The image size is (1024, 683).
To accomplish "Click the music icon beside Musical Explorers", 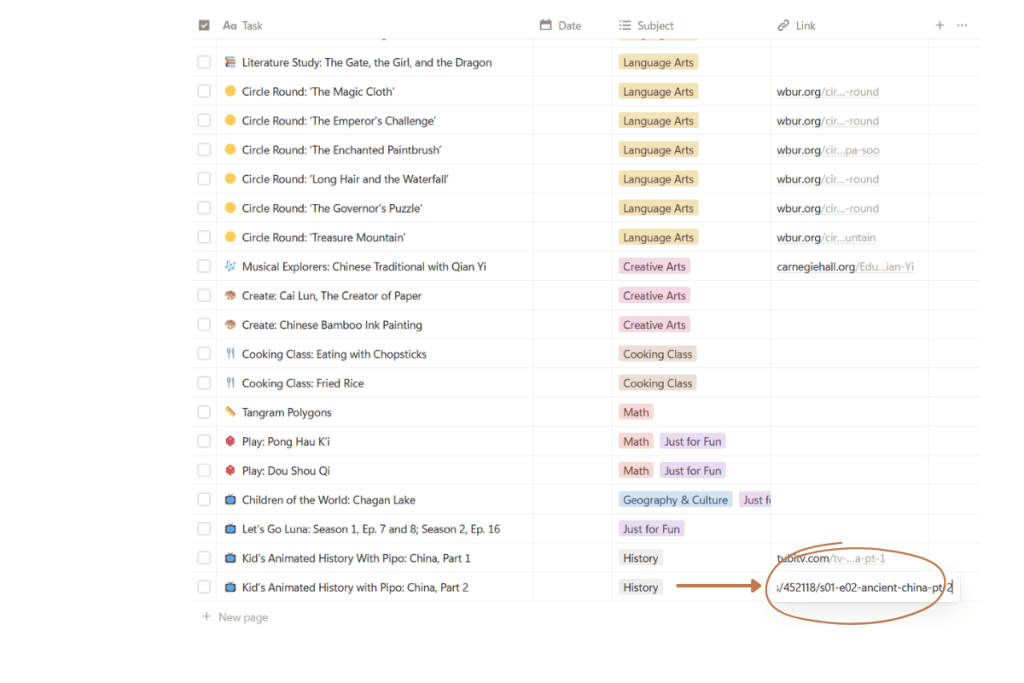I will click(230, 267).
